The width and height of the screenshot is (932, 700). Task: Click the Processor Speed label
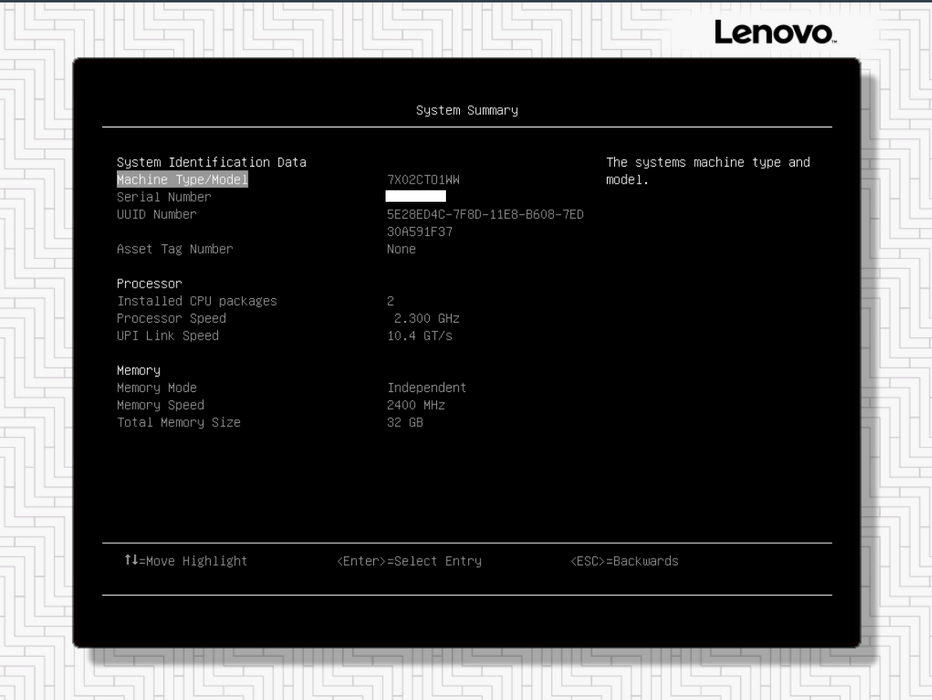pyautogui.click(x=171, y=319)
